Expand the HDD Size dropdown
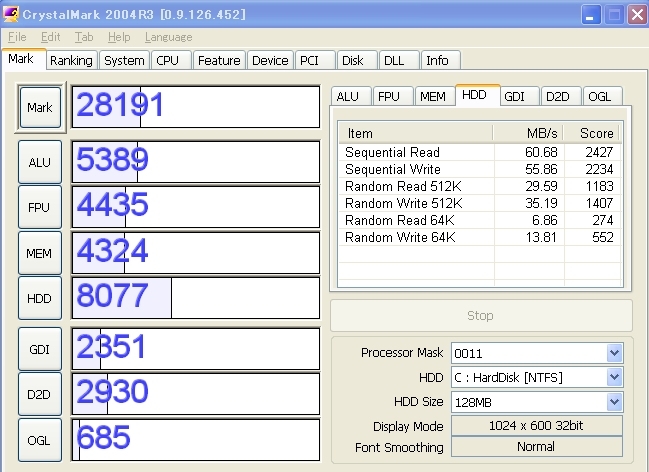649x472 pixels. point(613,401)
